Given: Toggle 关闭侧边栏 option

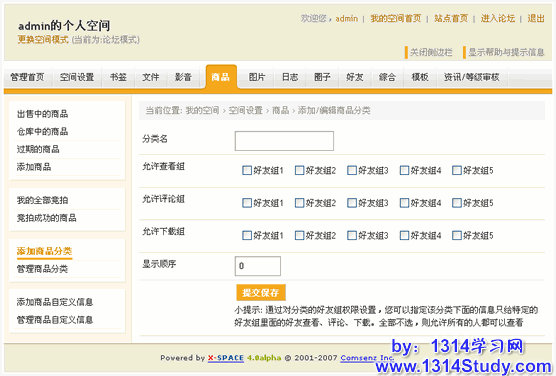Looking at the screenshot, I should [428, 52].
